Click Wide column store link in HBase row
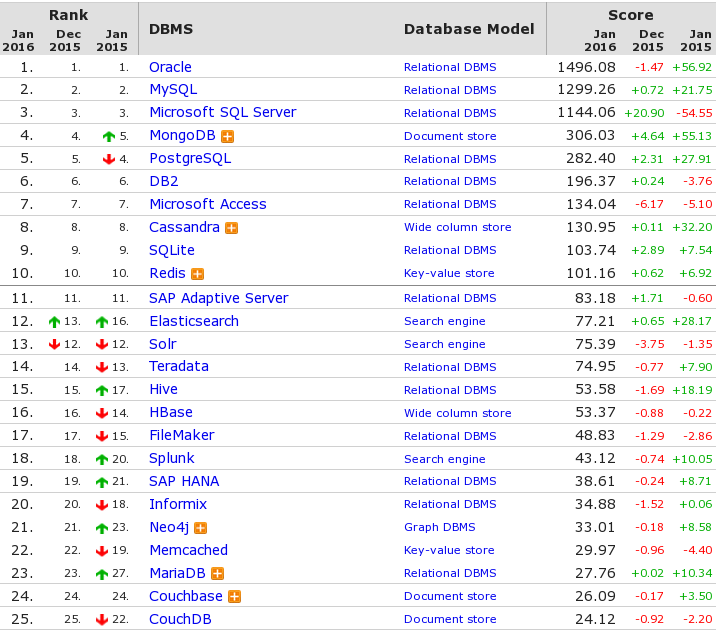 [457, 413]
